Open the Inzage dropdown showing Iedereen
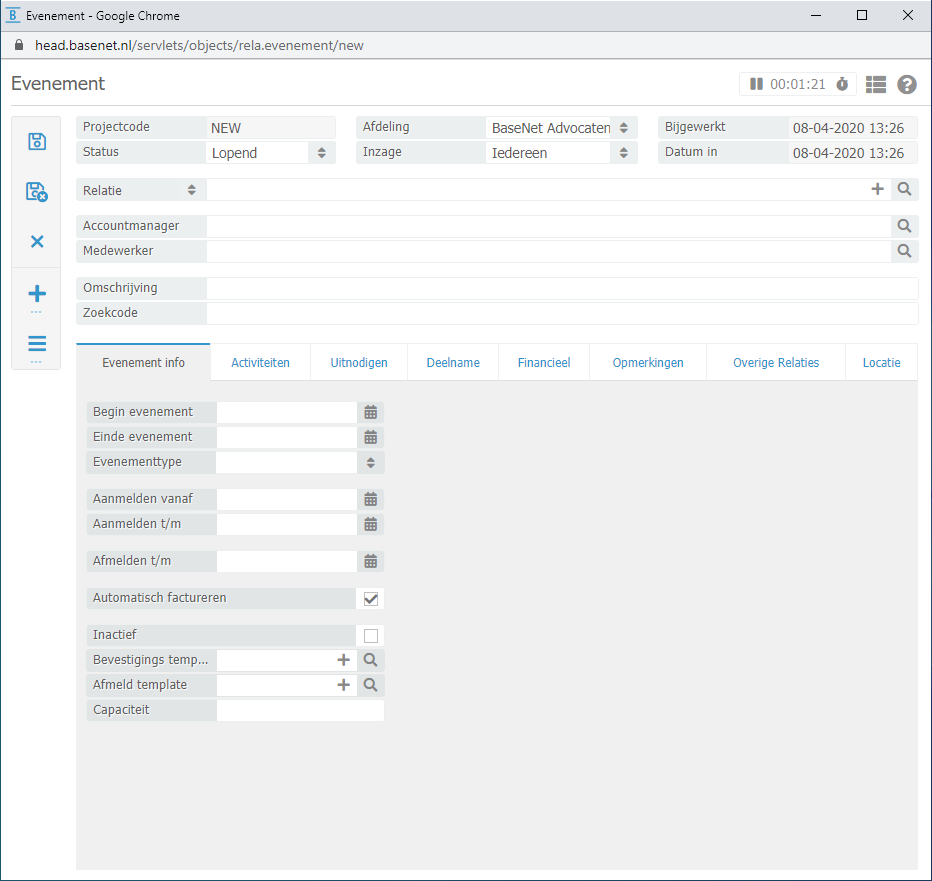Image resolution: width=932 pixels, height=881 pixels. pyautogui.click(x=561, y=153)
